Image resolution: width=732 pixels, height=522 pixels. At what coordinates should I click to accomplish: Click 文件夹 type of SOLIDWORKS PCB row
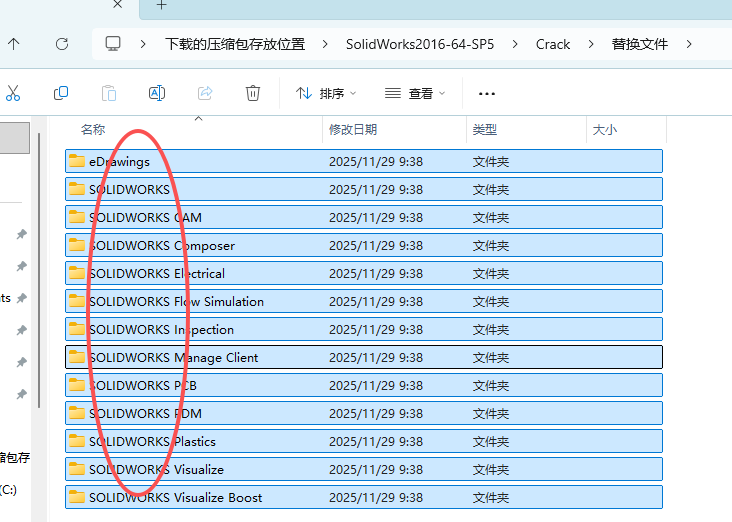[x=491, y=386]
